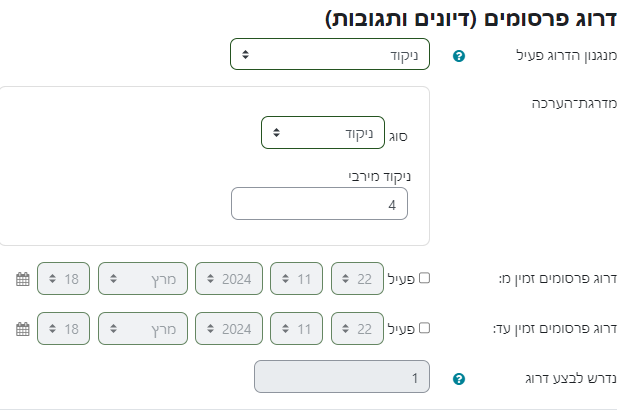Screen dimensions: 637x410
Task: Click help icon beside מנגנון הדרוג פעיל
Action: [x=459, y=56]
